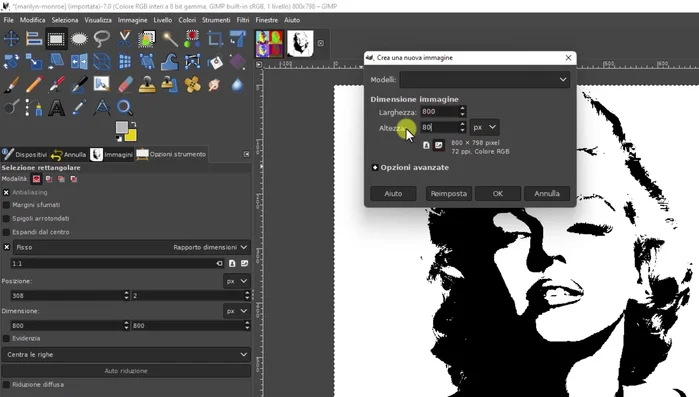Select the Ellipse Select tool
The width and height of the screenshot is (699, 397).
pyautogui.click(x=79, y=39)
